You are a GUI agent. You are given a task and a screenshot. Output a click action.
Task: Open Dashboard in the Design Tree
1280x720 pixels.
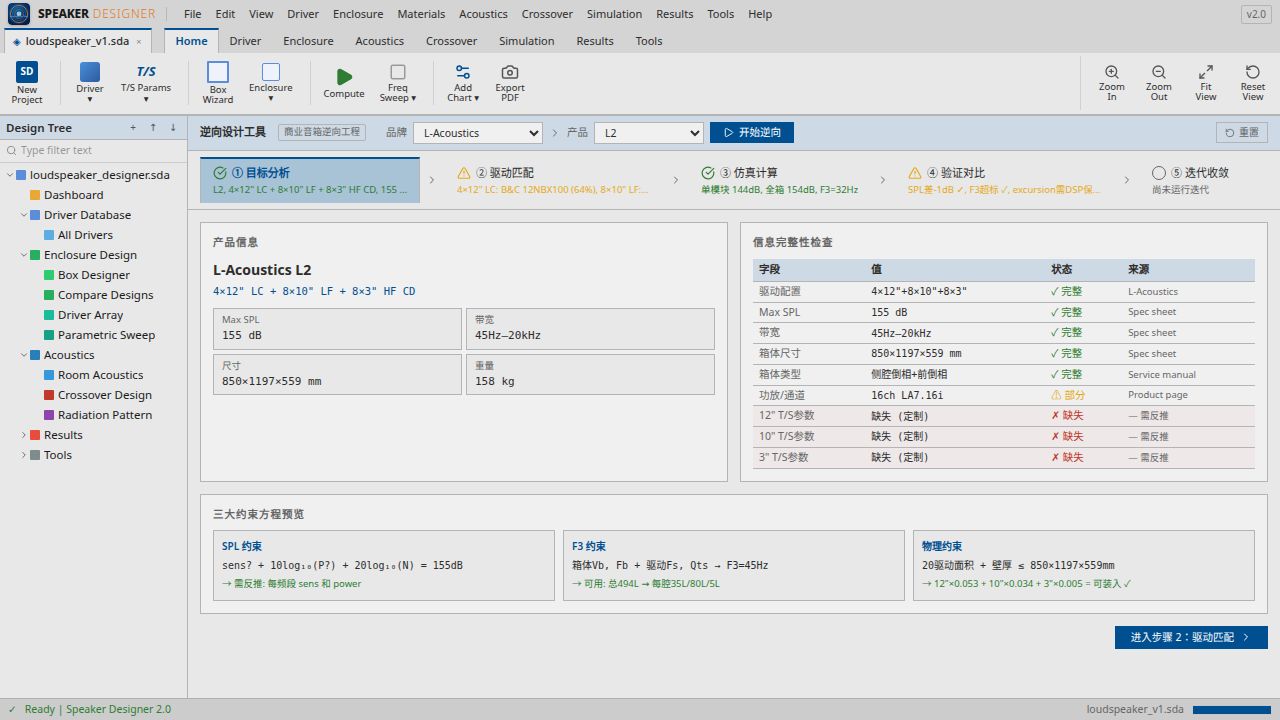74,195
